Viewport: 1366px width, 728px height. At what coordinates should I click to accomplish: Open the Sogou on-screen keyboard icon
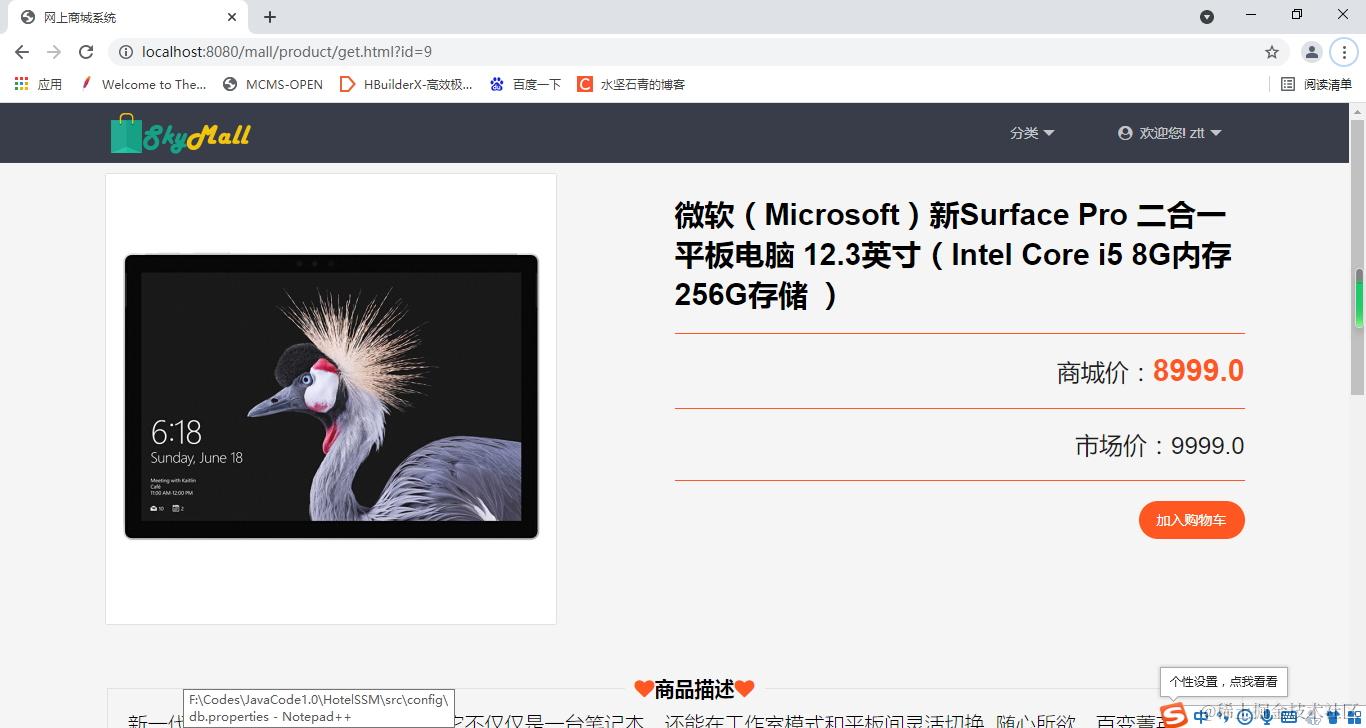point(1289,716)
